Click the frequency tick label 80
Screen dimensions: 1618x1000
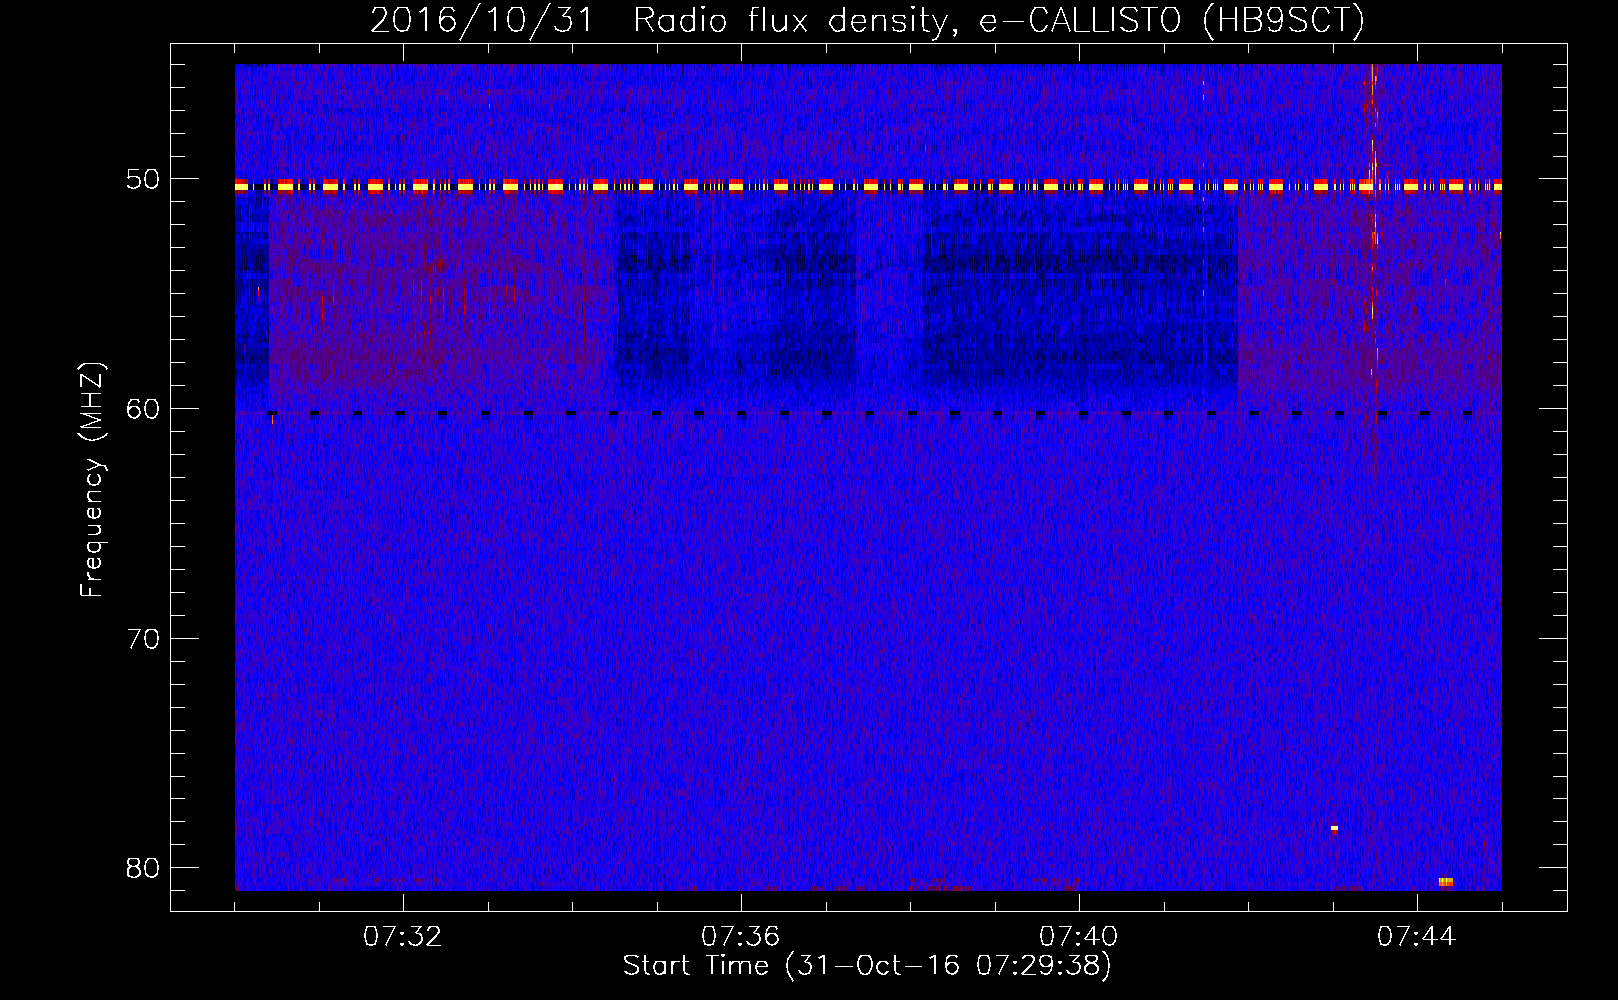(143, 868)
